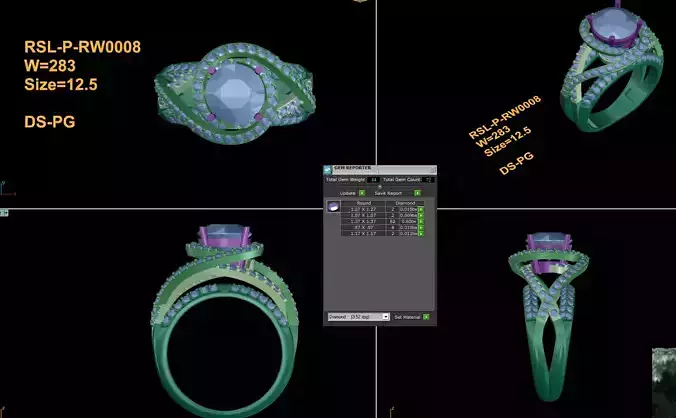This screenshot has width=676, height=418.
Task: Click the W=283 text in top-left viewport
Action: [x=50, y=66]
